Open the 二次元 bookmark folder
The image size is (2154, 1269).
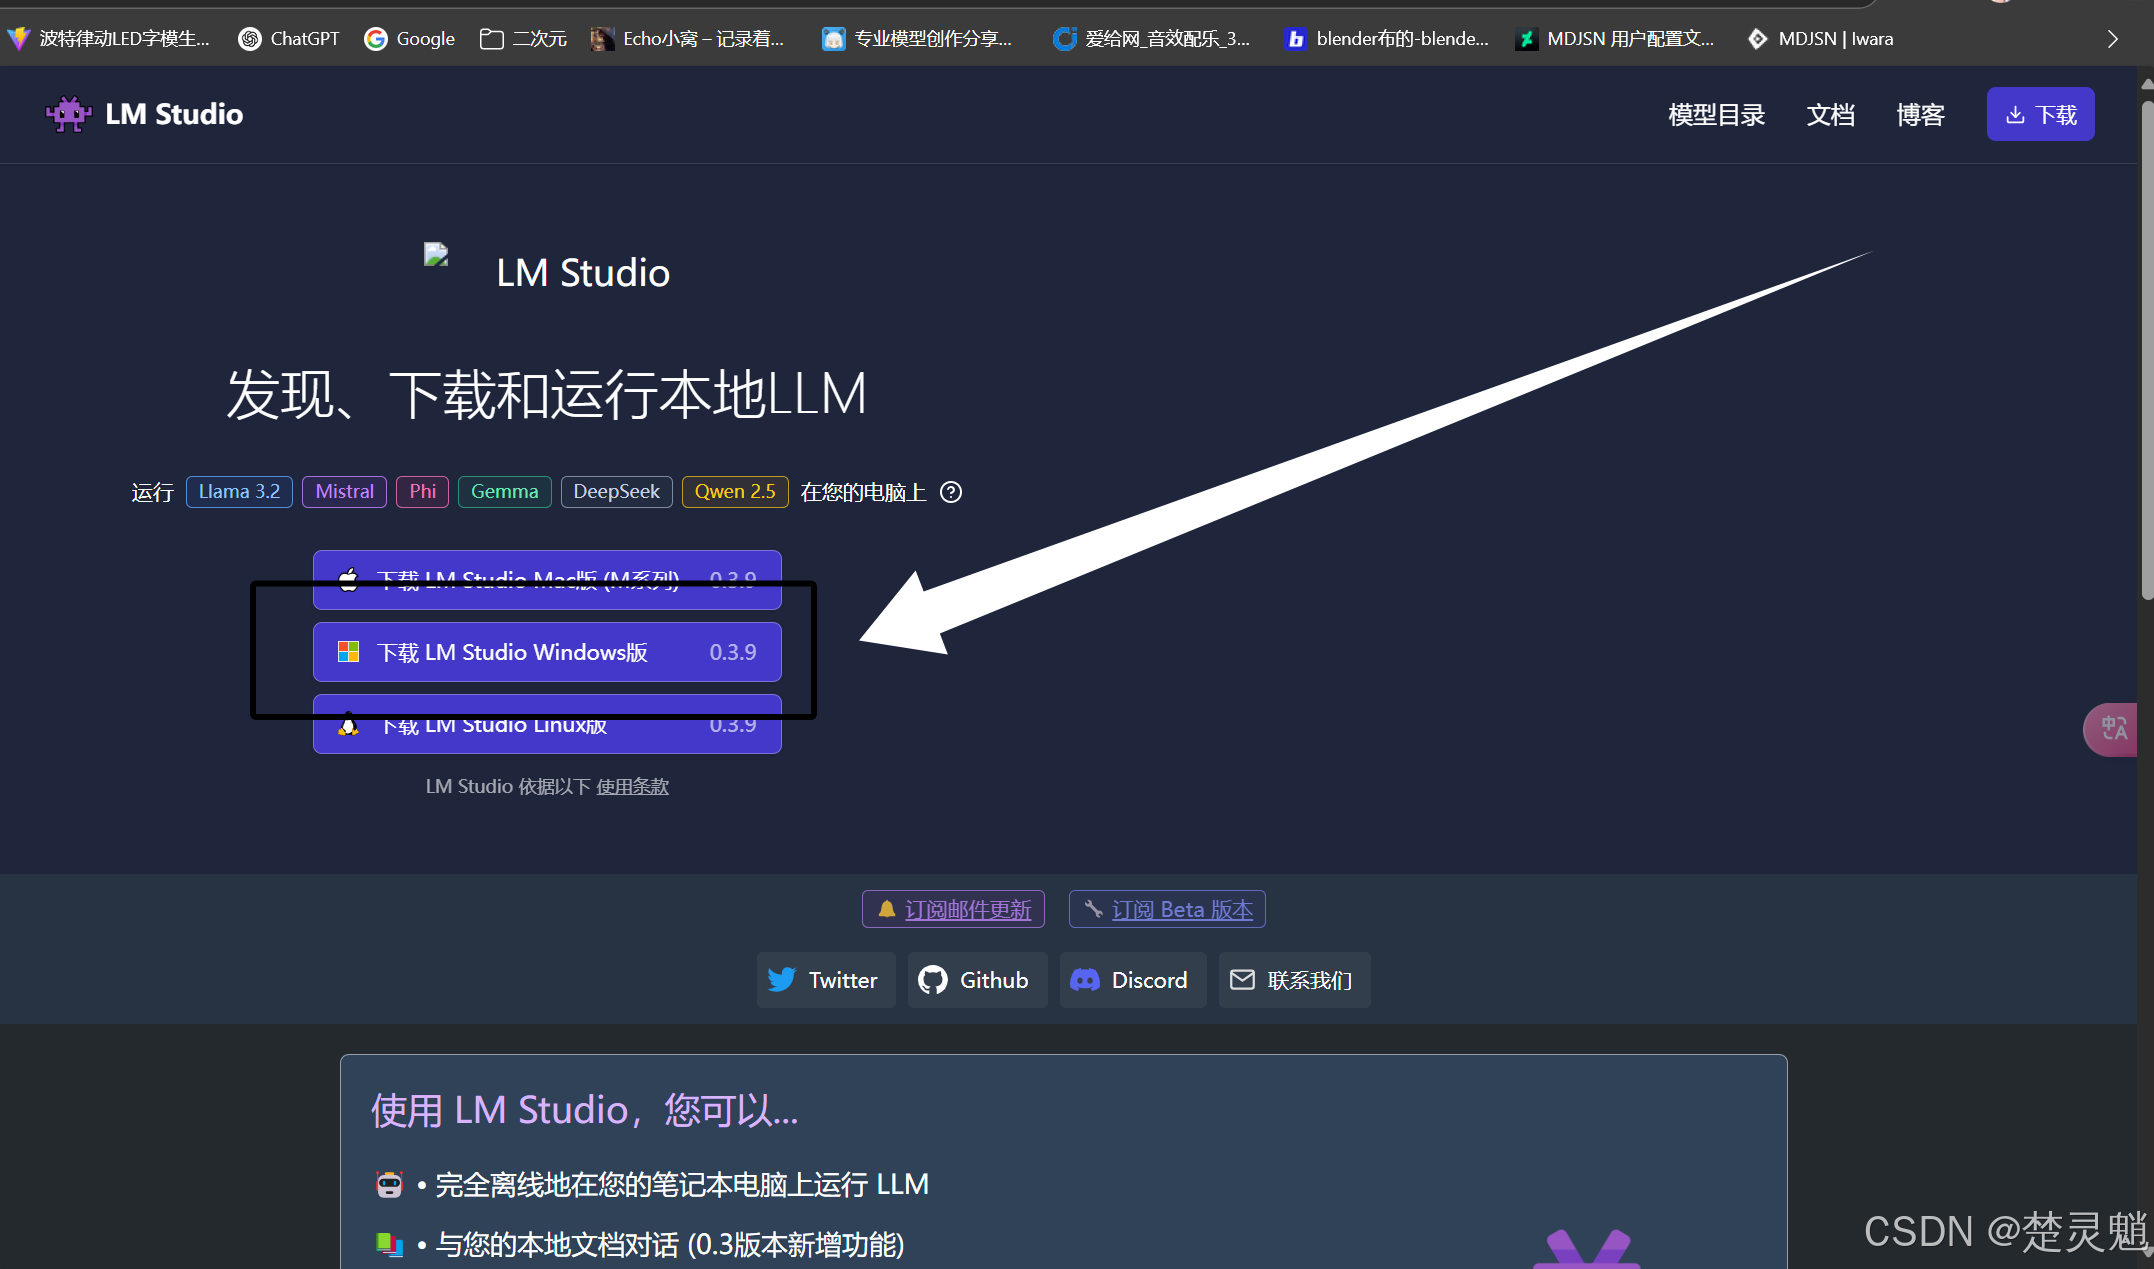click(x=523, y=39)
